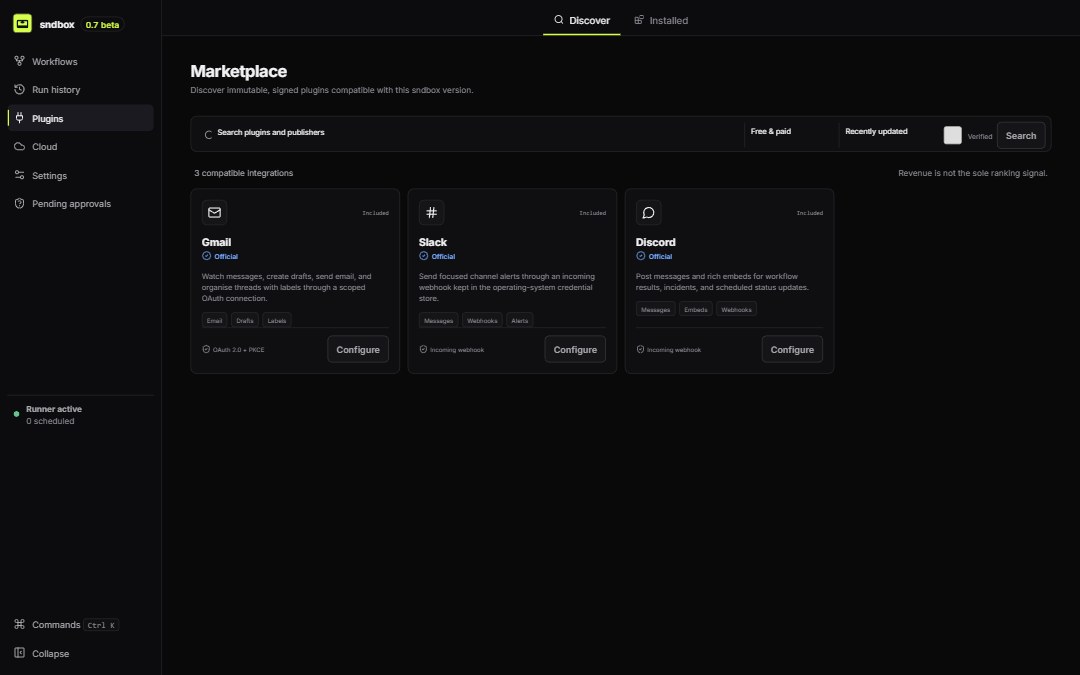Click the 0 scheduled status text
This screenshot has height=675, width=1080.
50,421
